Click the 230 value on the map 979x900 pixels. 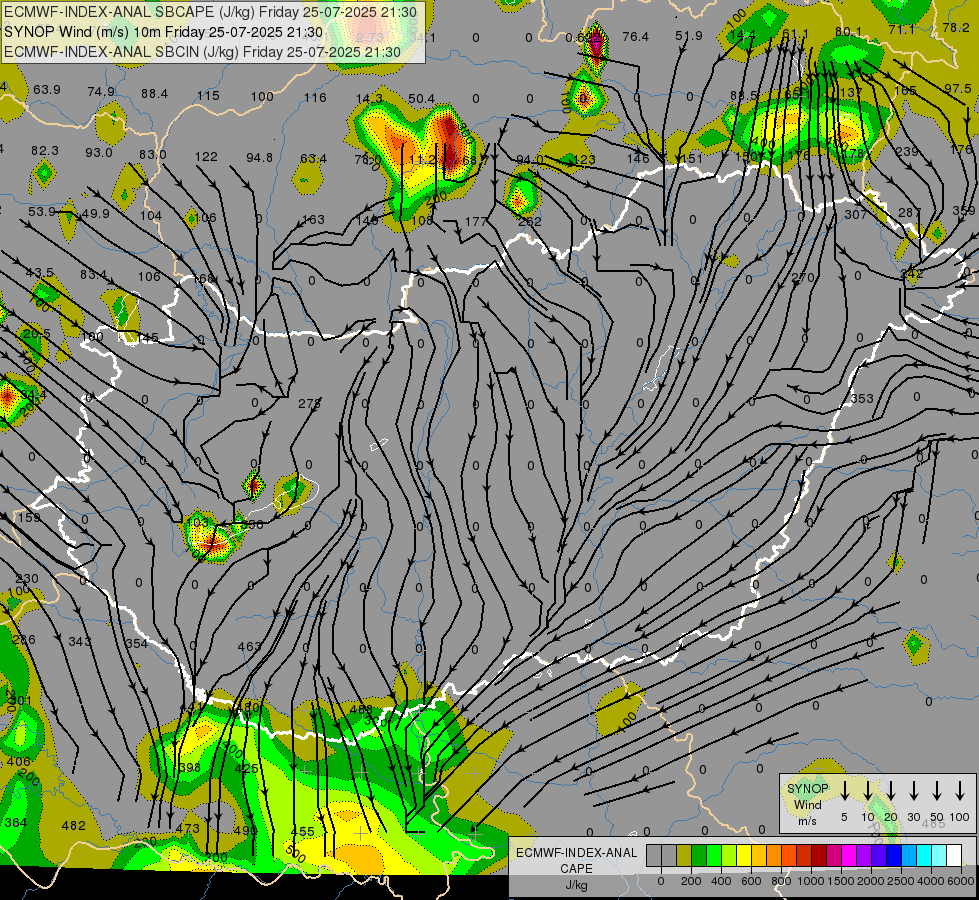tap(26, 579)
